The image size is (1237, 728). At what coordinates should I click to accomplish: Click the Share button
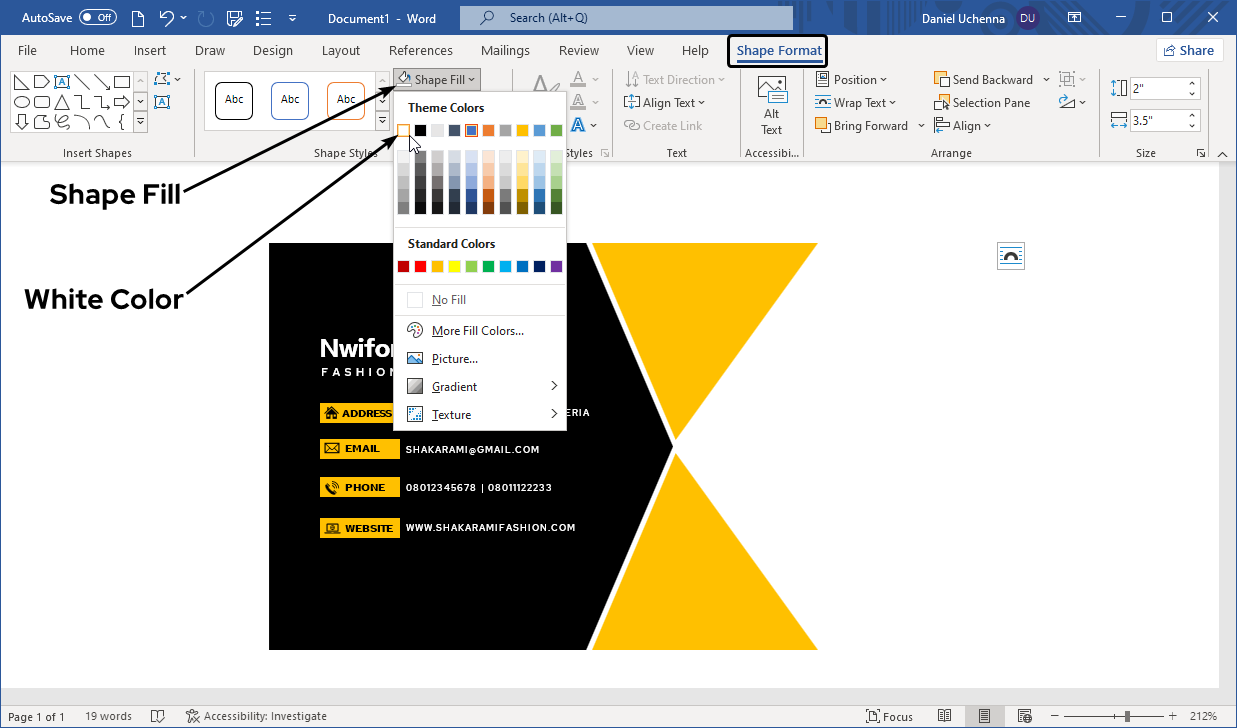point(1189,51)
